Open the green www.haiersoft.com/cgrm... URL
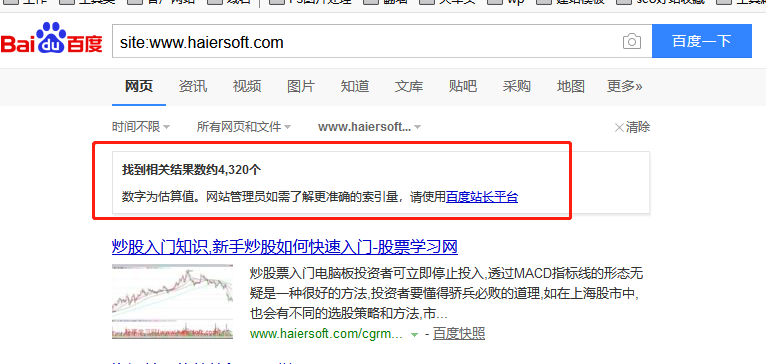 click(x=326, y=334)
